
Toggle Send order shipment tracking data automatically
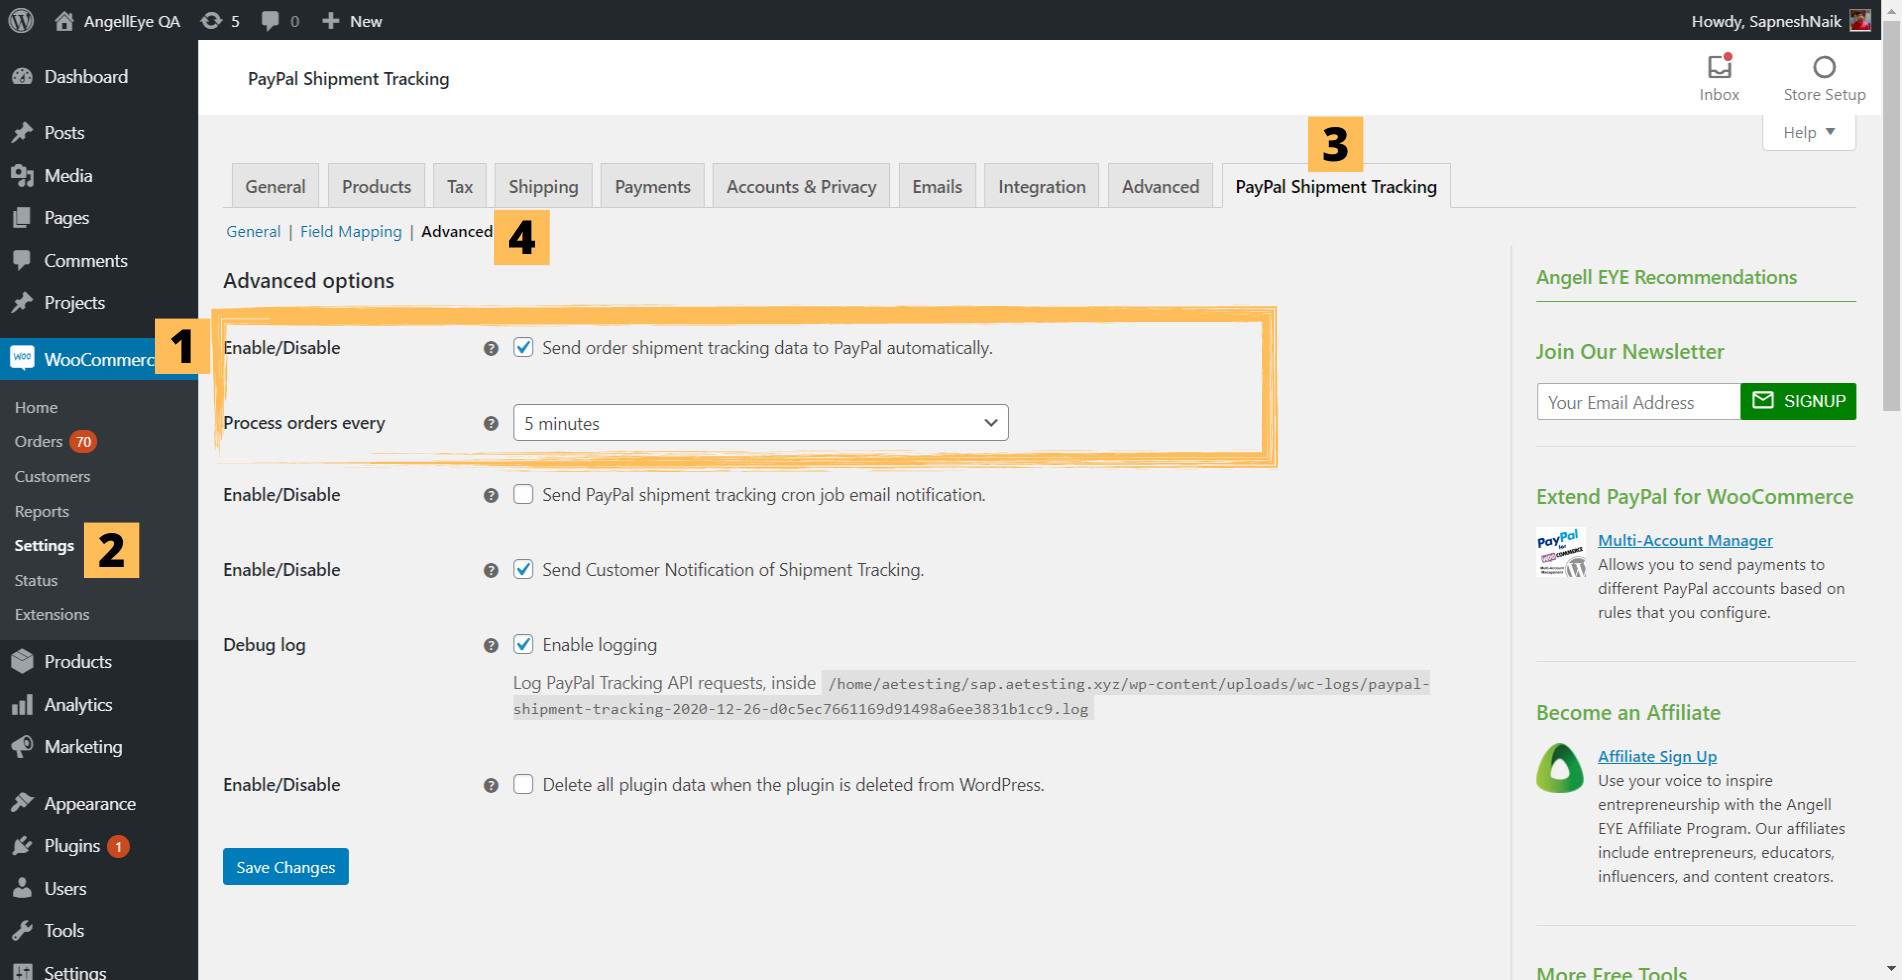point(523,347)
